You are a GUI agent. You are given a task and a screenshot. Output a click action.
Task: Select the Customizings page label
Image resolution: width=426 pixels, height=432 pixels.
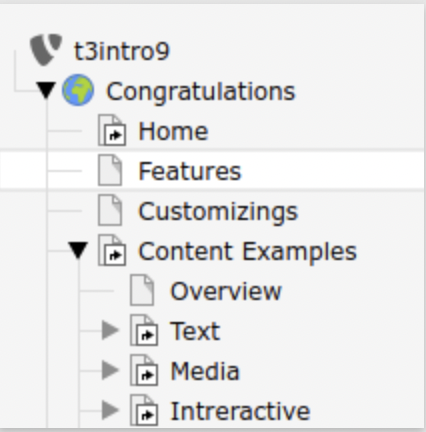click(218, 212)
